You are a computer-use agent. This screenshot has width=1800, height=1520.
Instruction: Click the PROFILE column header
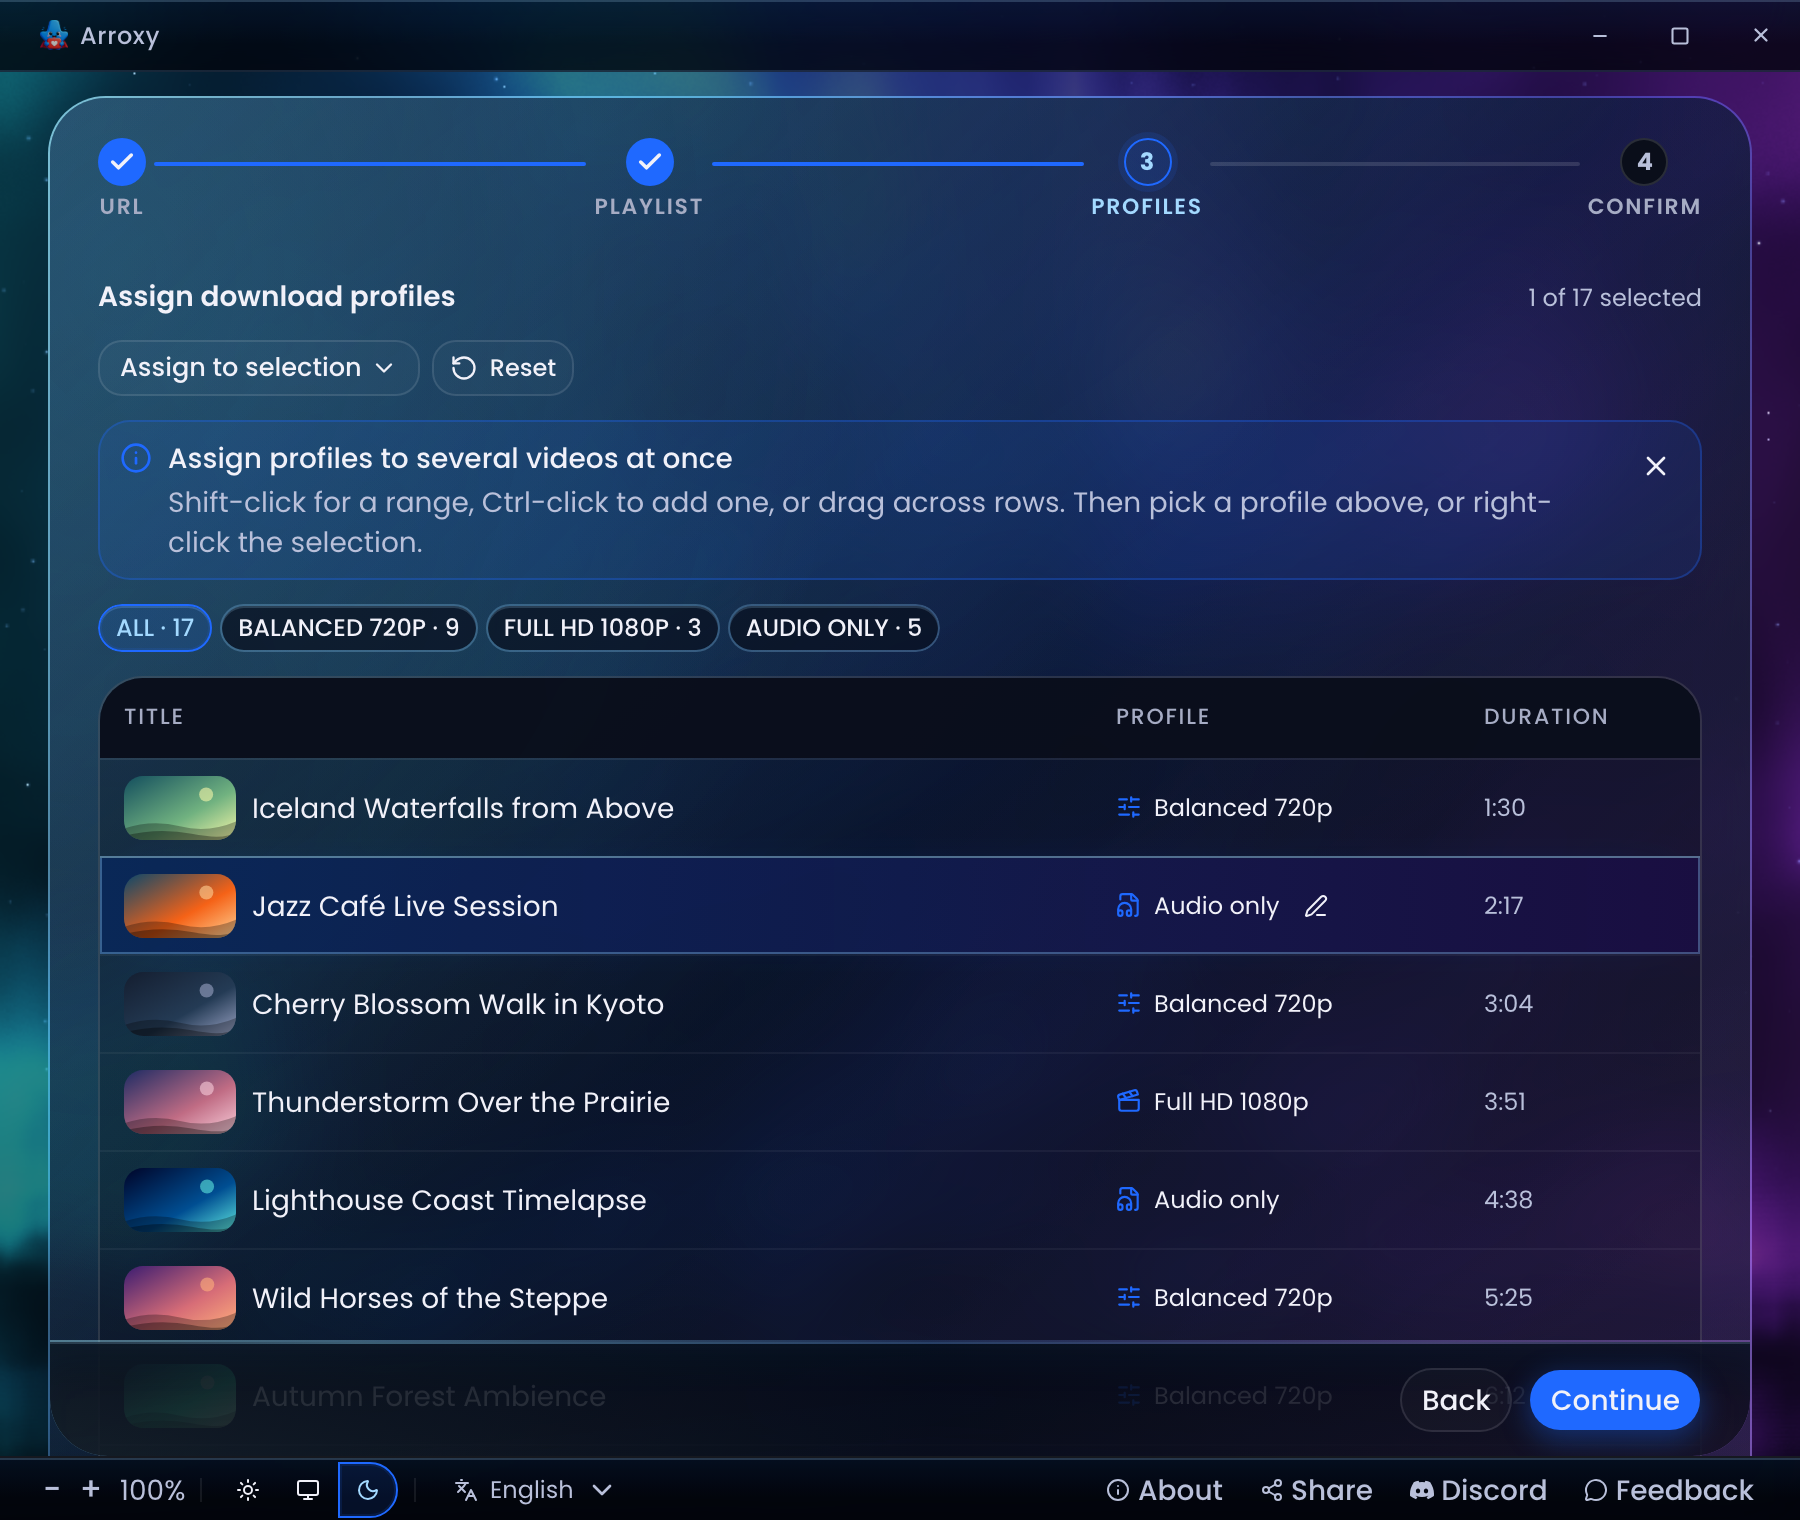1163,717
